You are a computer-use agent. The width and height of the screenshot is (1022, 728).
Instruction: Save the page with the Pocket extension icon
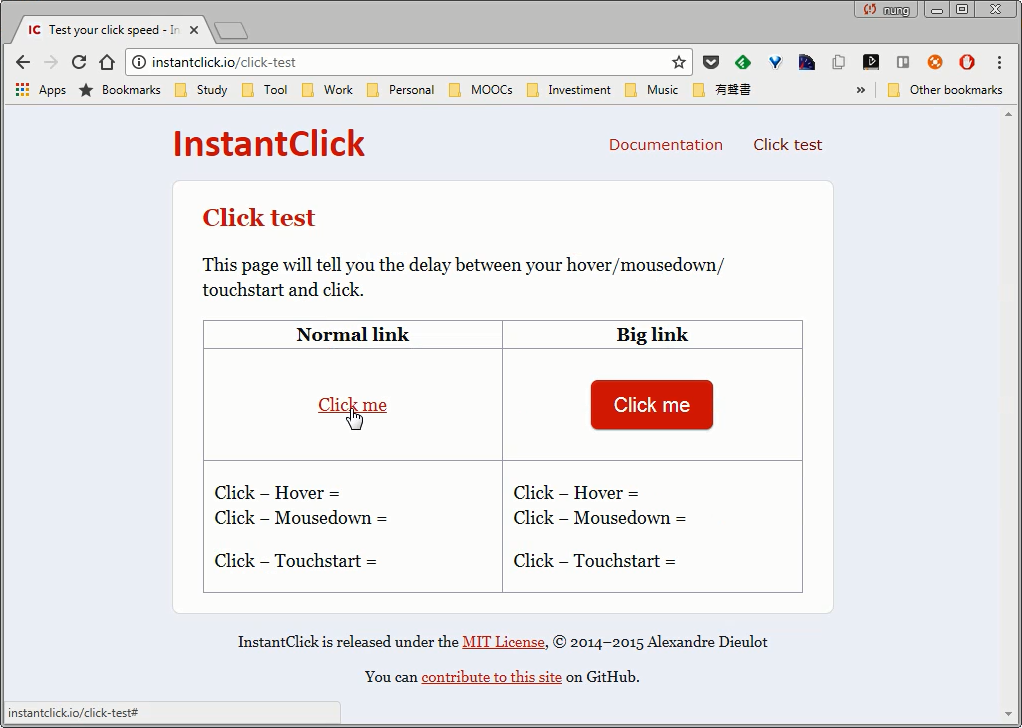pyautogui.click(x=710, y=63)
